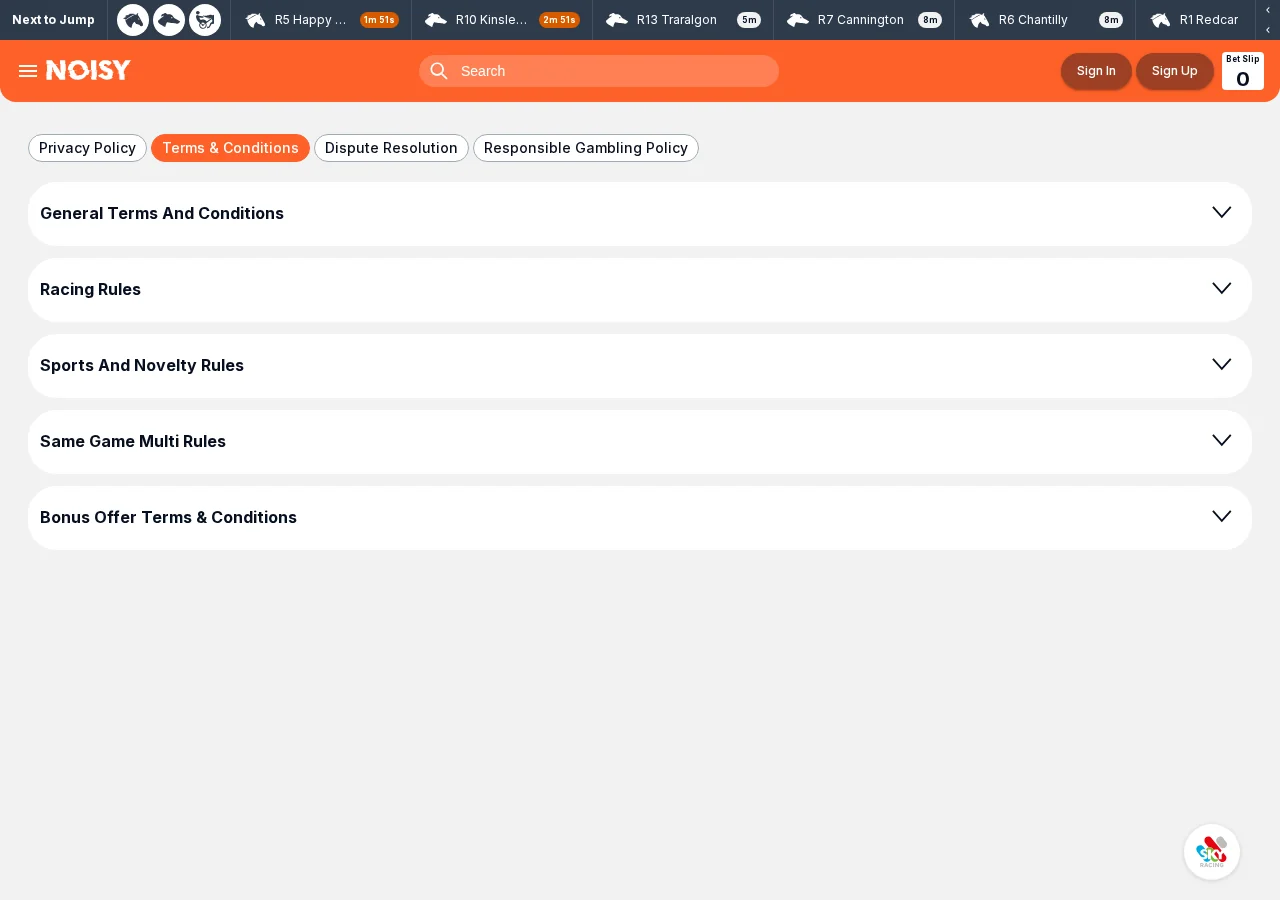Image resolution: width=1280 pixels, height=900 pixels.
Task: Expand the Same Game Multi Rules section
Action: pos(640,442)
